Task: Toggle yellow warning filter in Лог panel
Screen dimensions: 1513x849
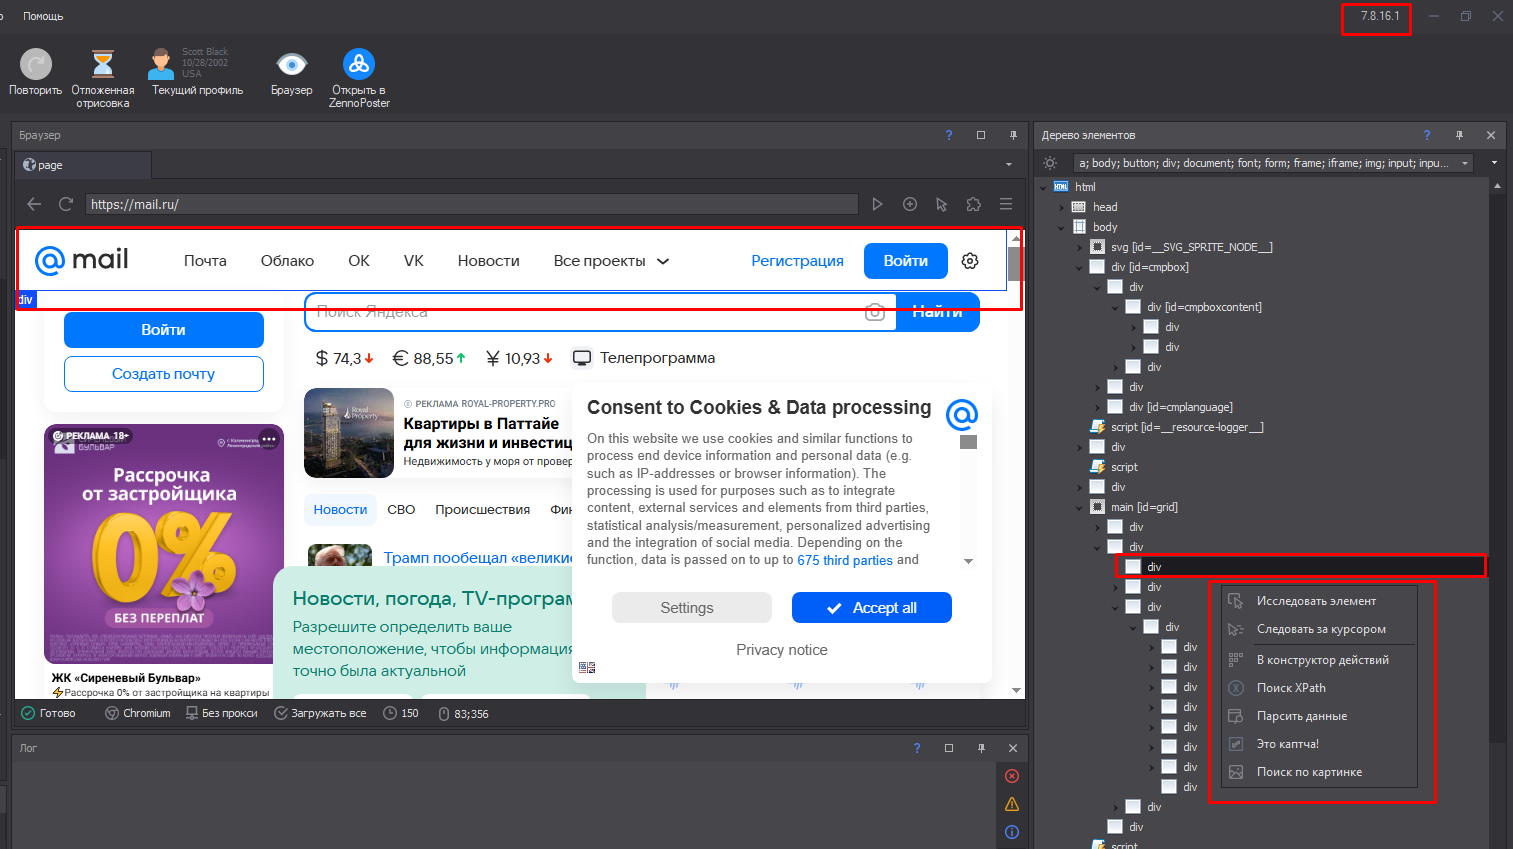Action: pyautogui.click(x=1012, y=804)
